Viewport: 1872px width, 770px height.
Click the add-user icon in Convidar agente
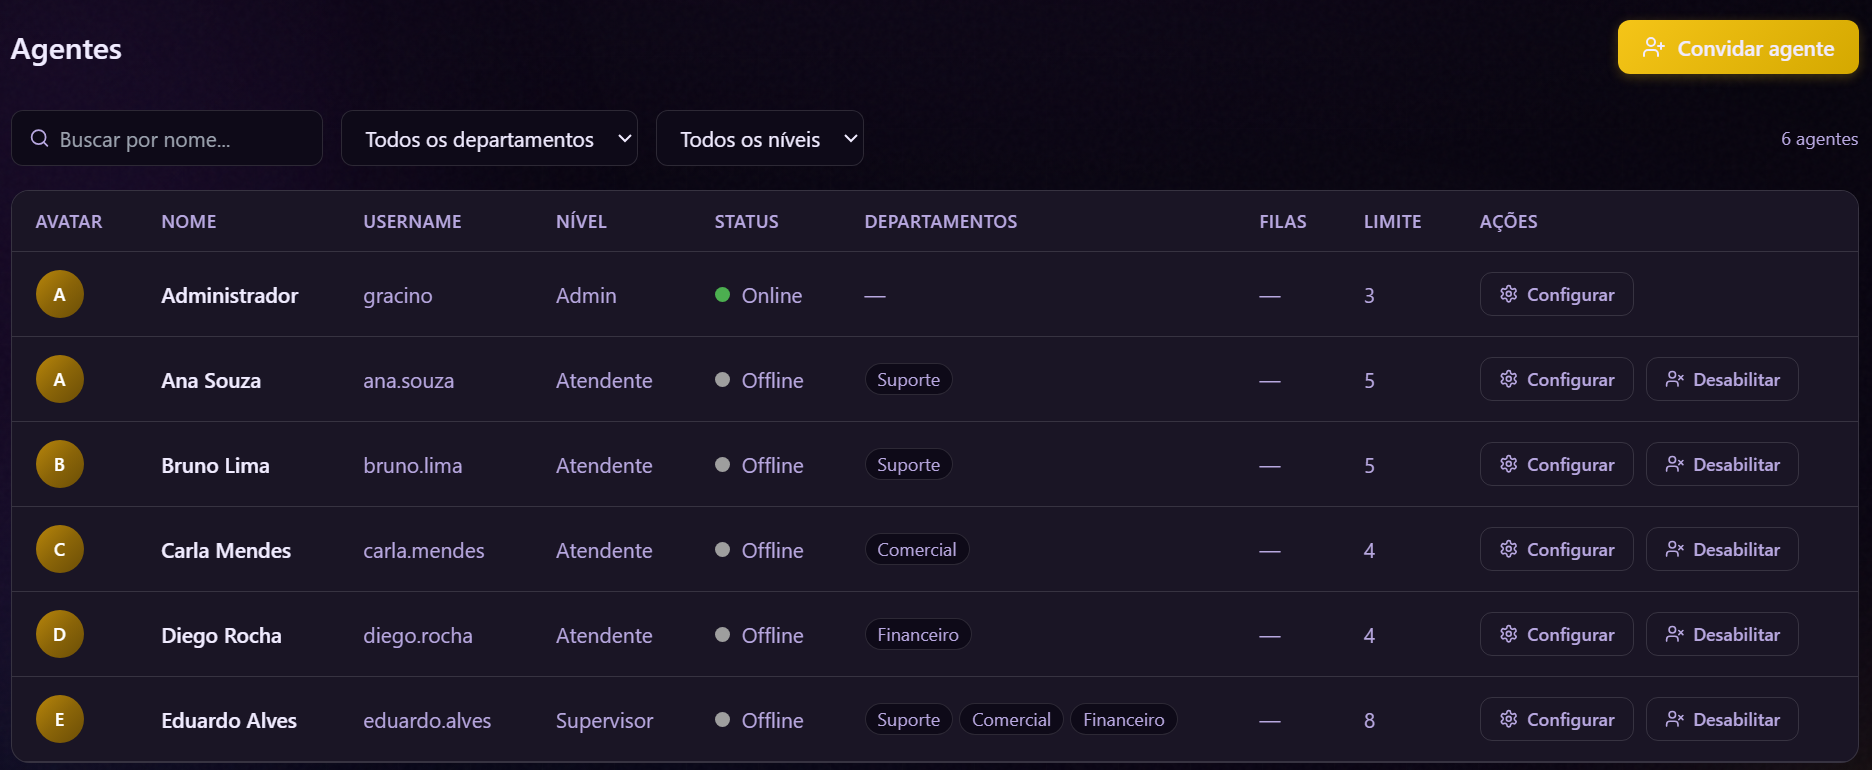[x=1654, y=48]
